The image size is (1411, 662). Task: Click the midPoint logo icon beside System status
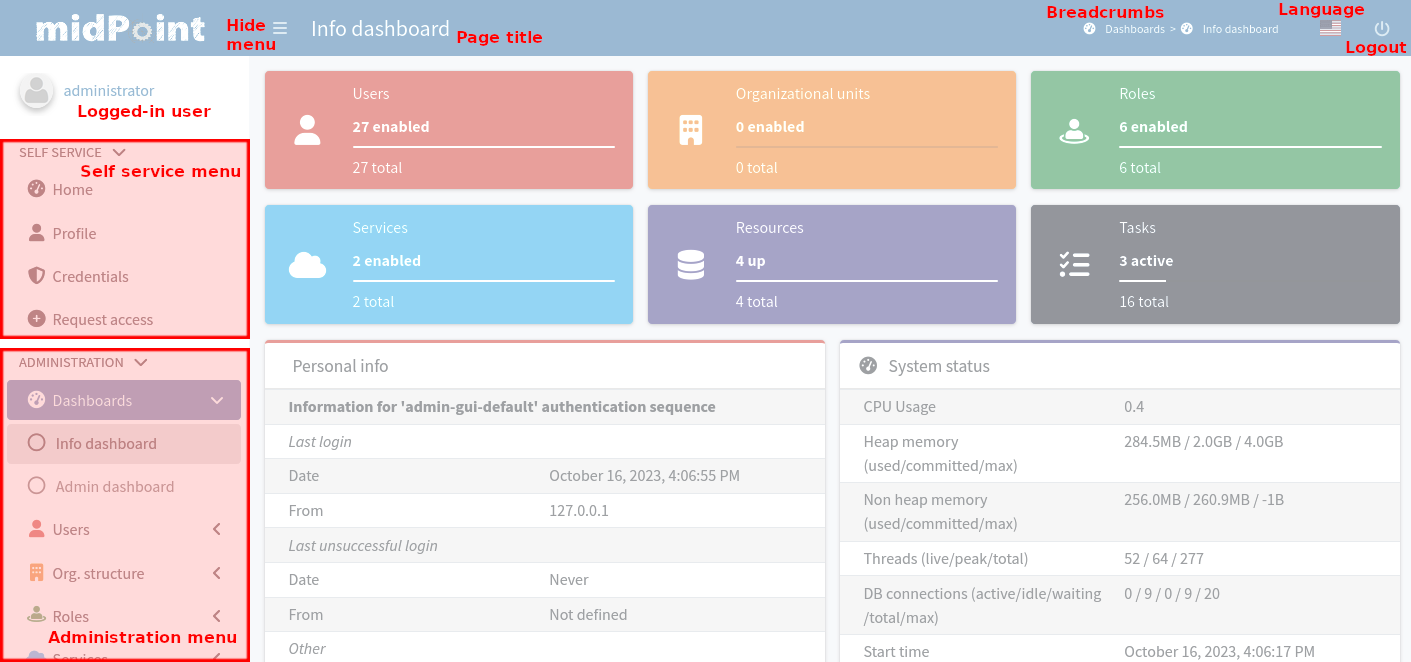pyautogui.click(x=867, y=366)
